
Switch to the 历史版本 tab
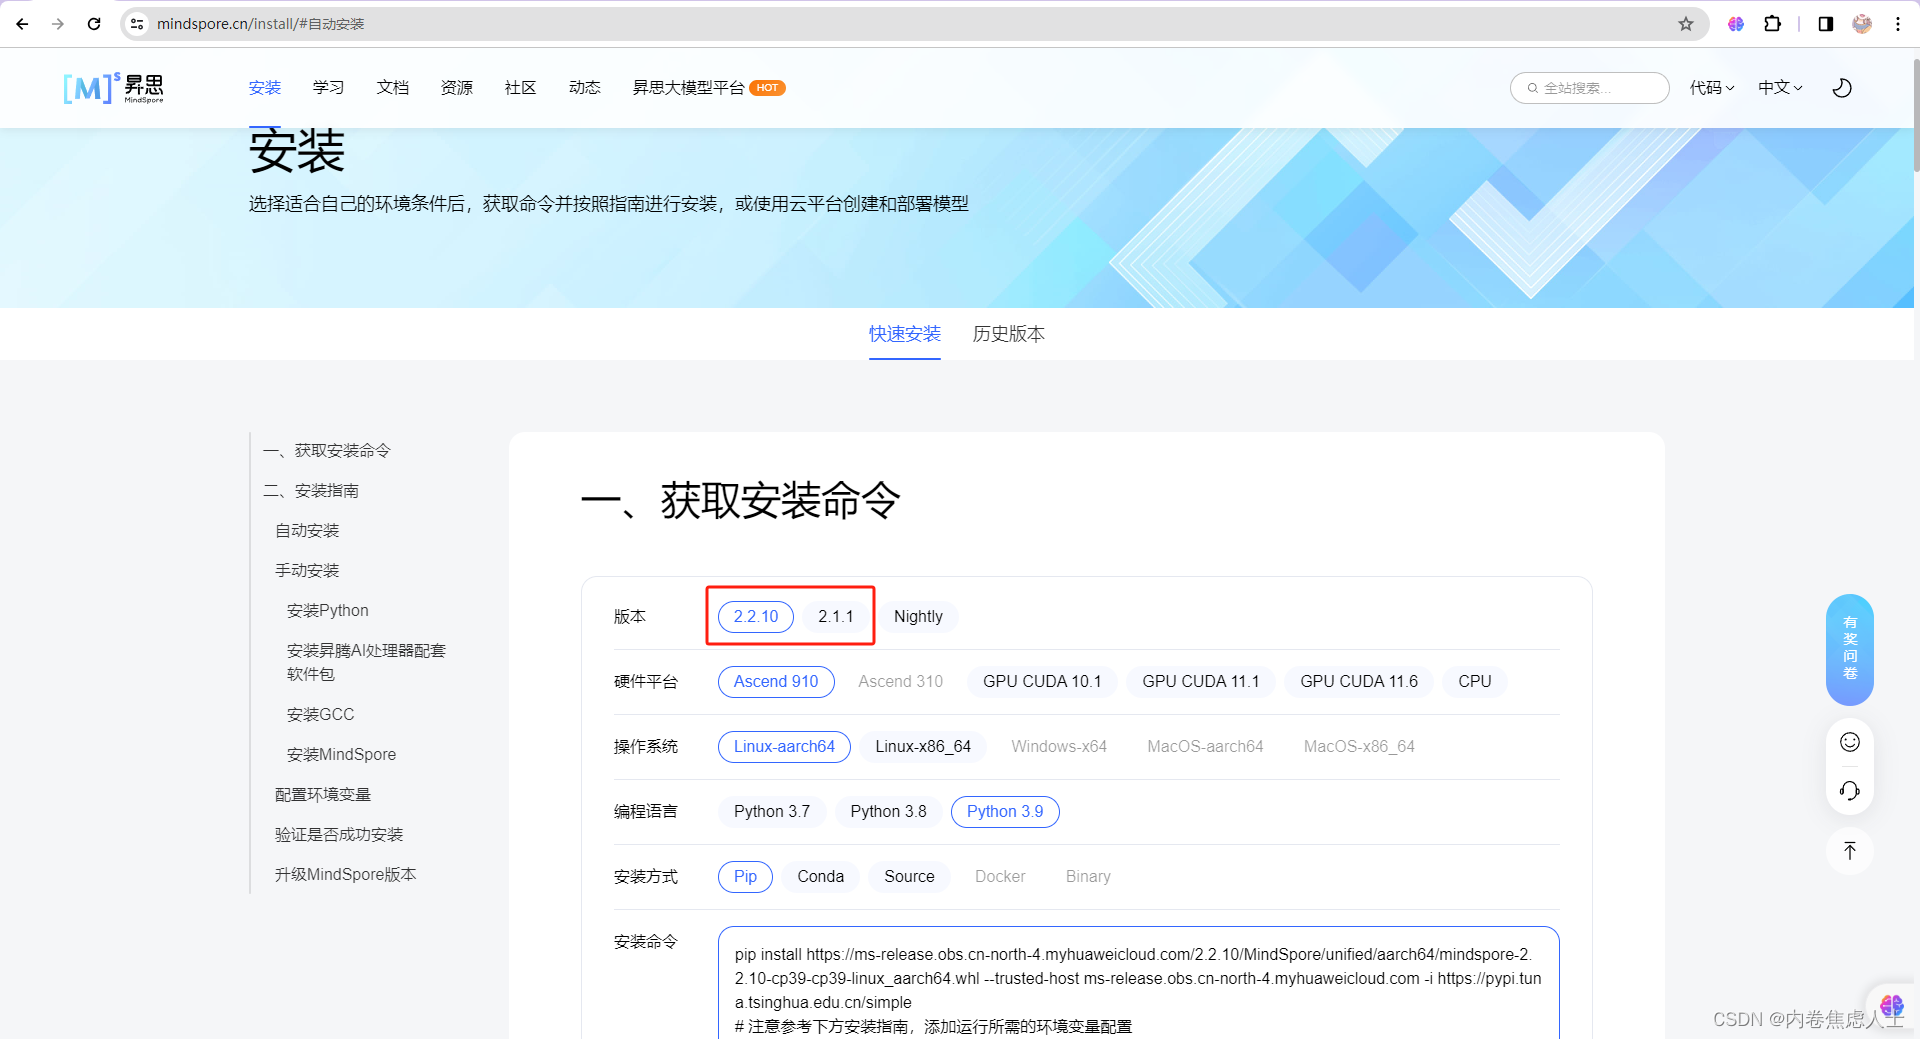click(1009, 334)
